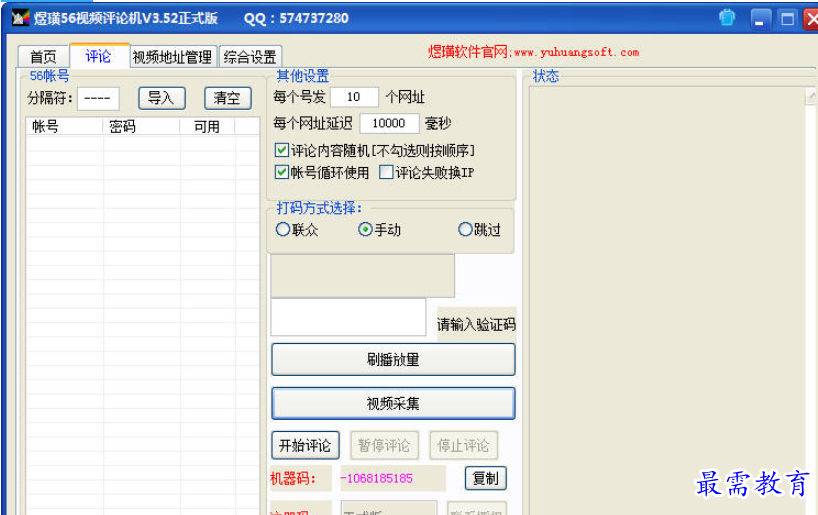Click the 密码 column header
Viewport: 818px width, 515px height.
(x=141, y=126)
